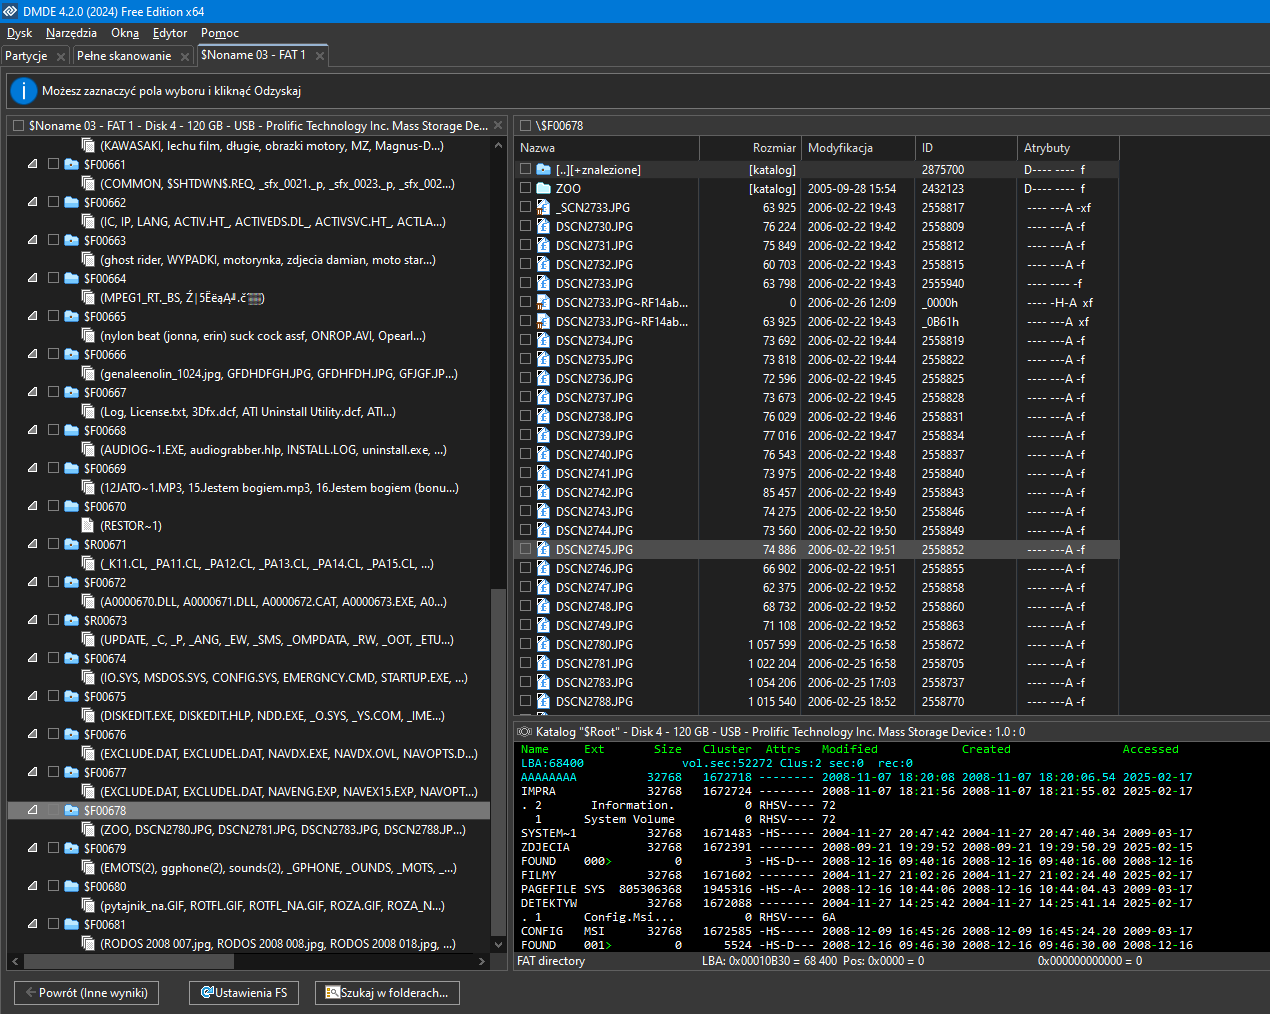Check the box for DSCN2731.JPG
Viewport: 1270px width, 1014px height.
525,245
